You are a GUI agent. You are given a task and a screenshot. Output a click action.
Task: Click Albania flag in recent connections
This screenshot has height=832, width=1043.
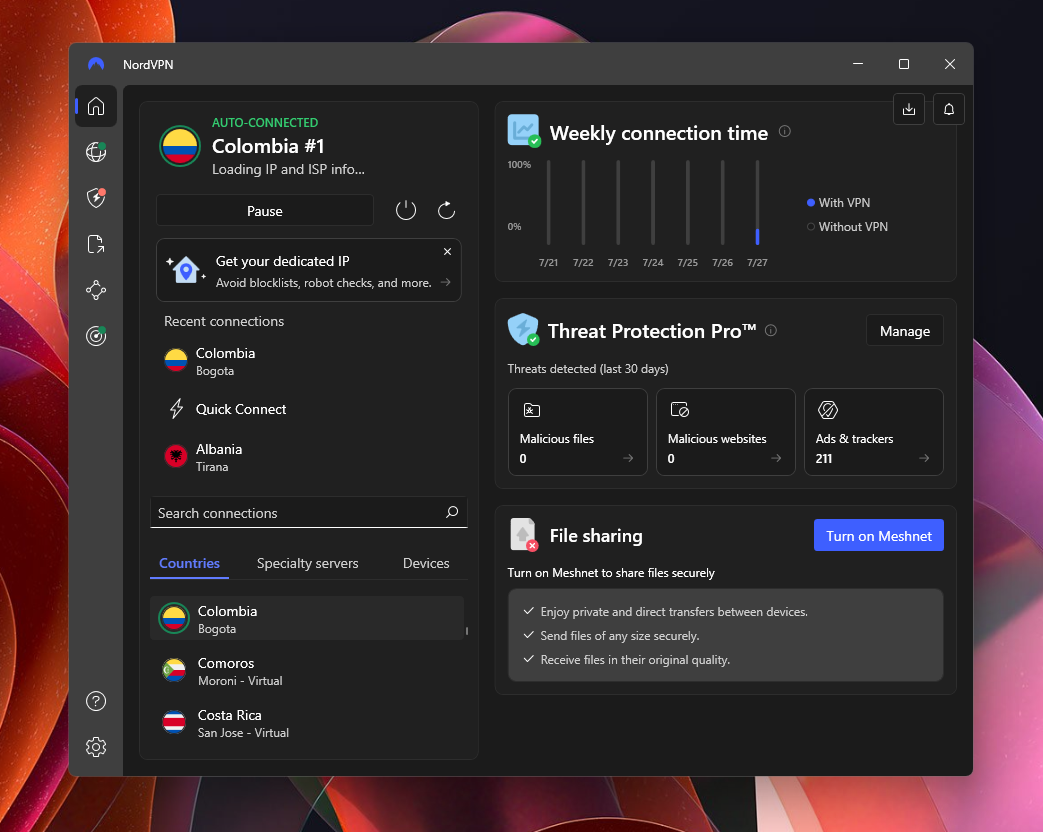[176, 456]
